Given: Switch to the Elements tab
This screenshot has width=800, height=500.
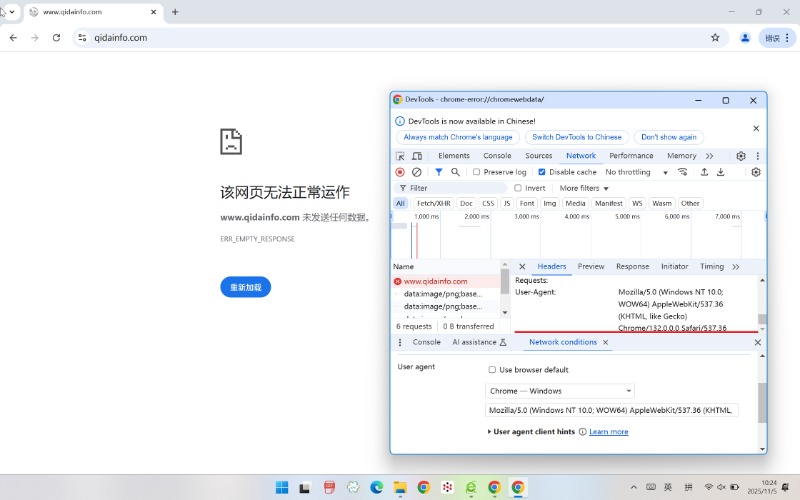Looking at the screenshot, I should 453,156.
